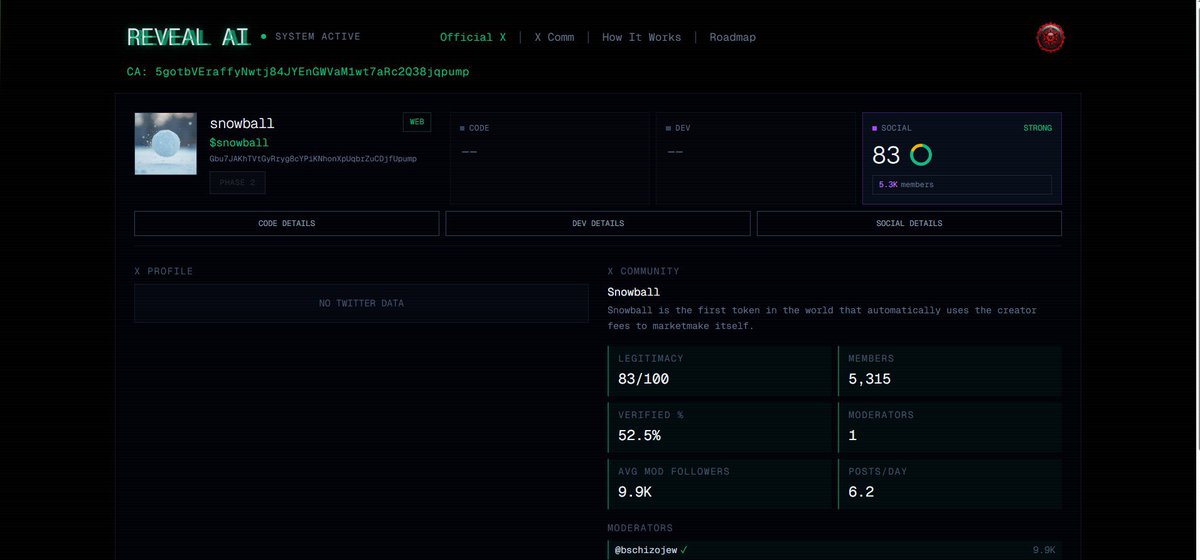This screenshot has height=560, width=1200.
Task: Click the POSTS/DAY 6.2 value
Action: tap(861, 491)
